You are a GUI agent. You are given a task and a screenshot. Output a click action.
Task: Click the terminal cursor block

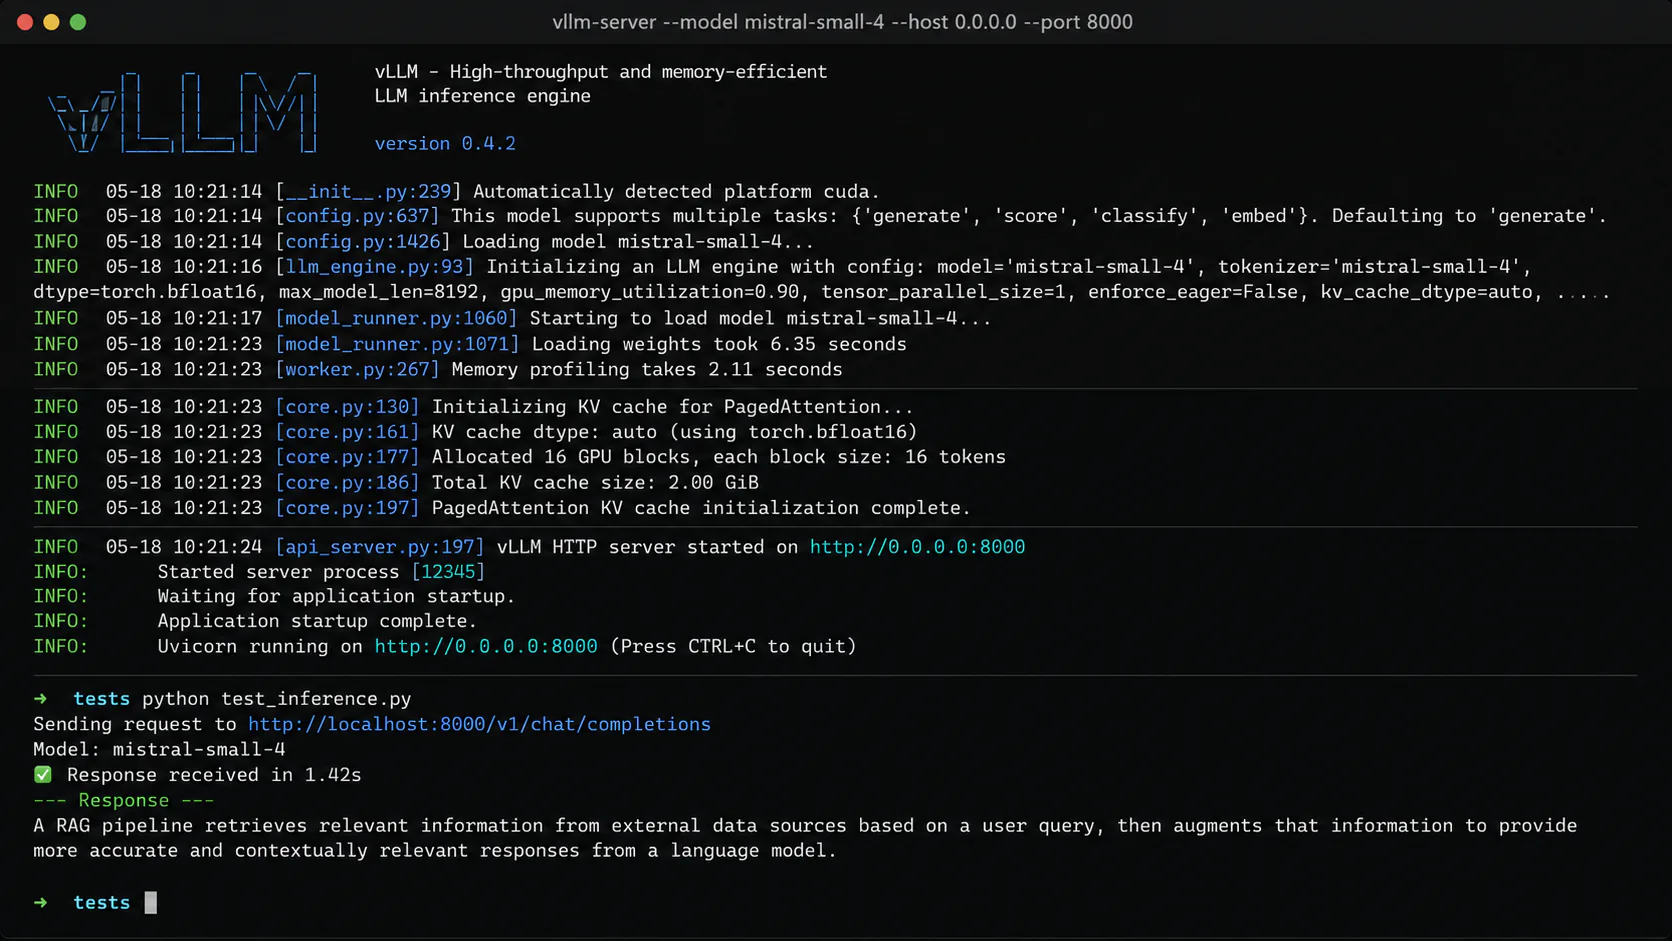pos(150,903)
